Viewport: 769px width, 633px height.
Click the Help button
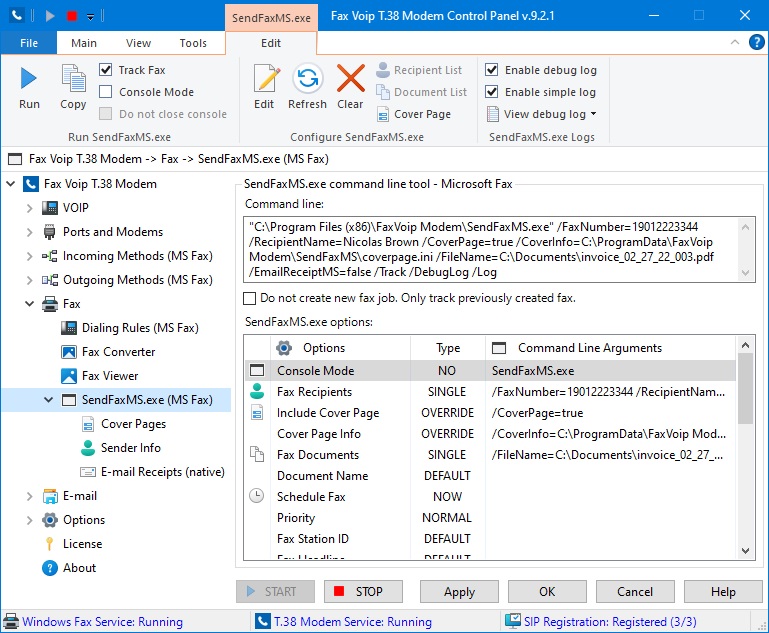(723, 592)
